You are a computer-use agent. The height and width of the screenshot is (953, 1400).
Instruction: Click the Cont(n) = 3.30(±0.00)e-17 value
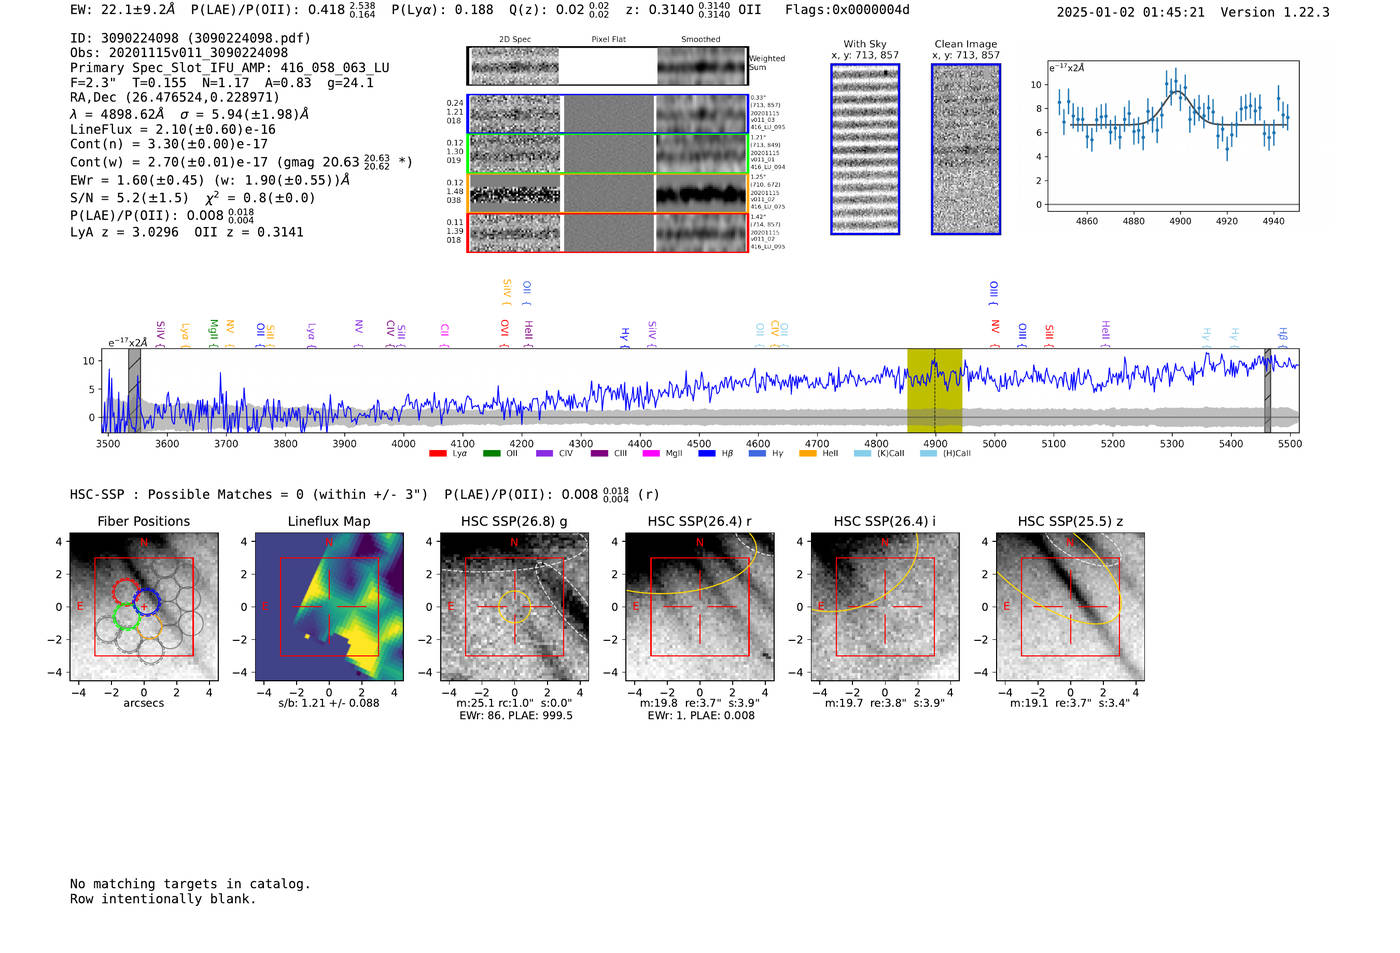(169, 145)
